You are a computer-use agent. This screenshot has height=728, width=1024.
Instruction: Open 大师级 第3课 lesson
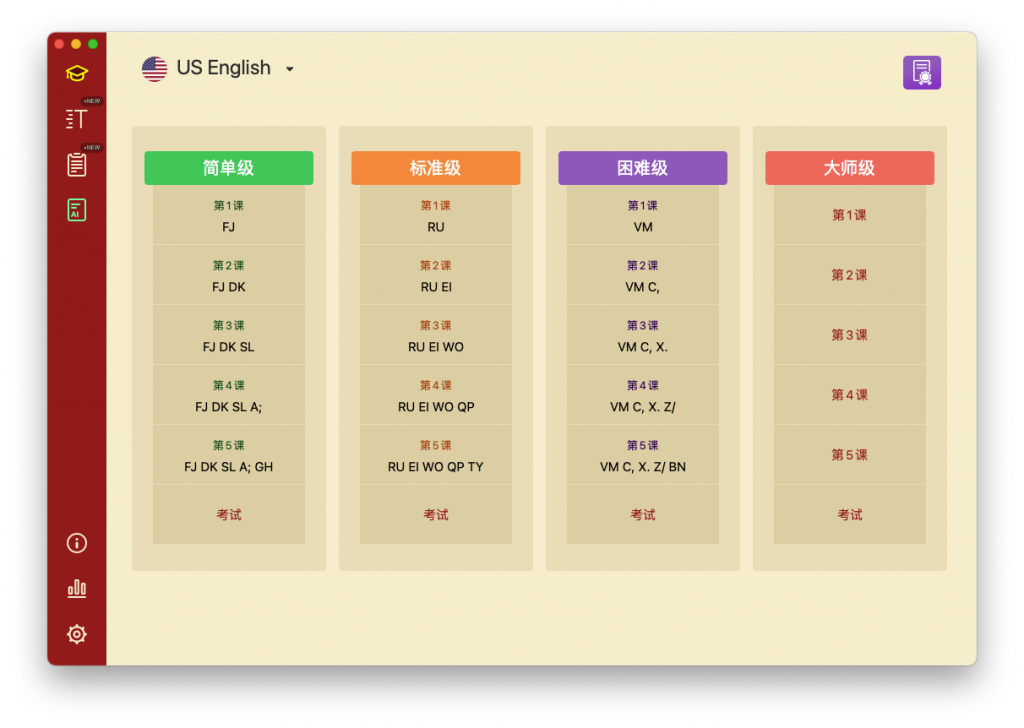tap(850, 335)
